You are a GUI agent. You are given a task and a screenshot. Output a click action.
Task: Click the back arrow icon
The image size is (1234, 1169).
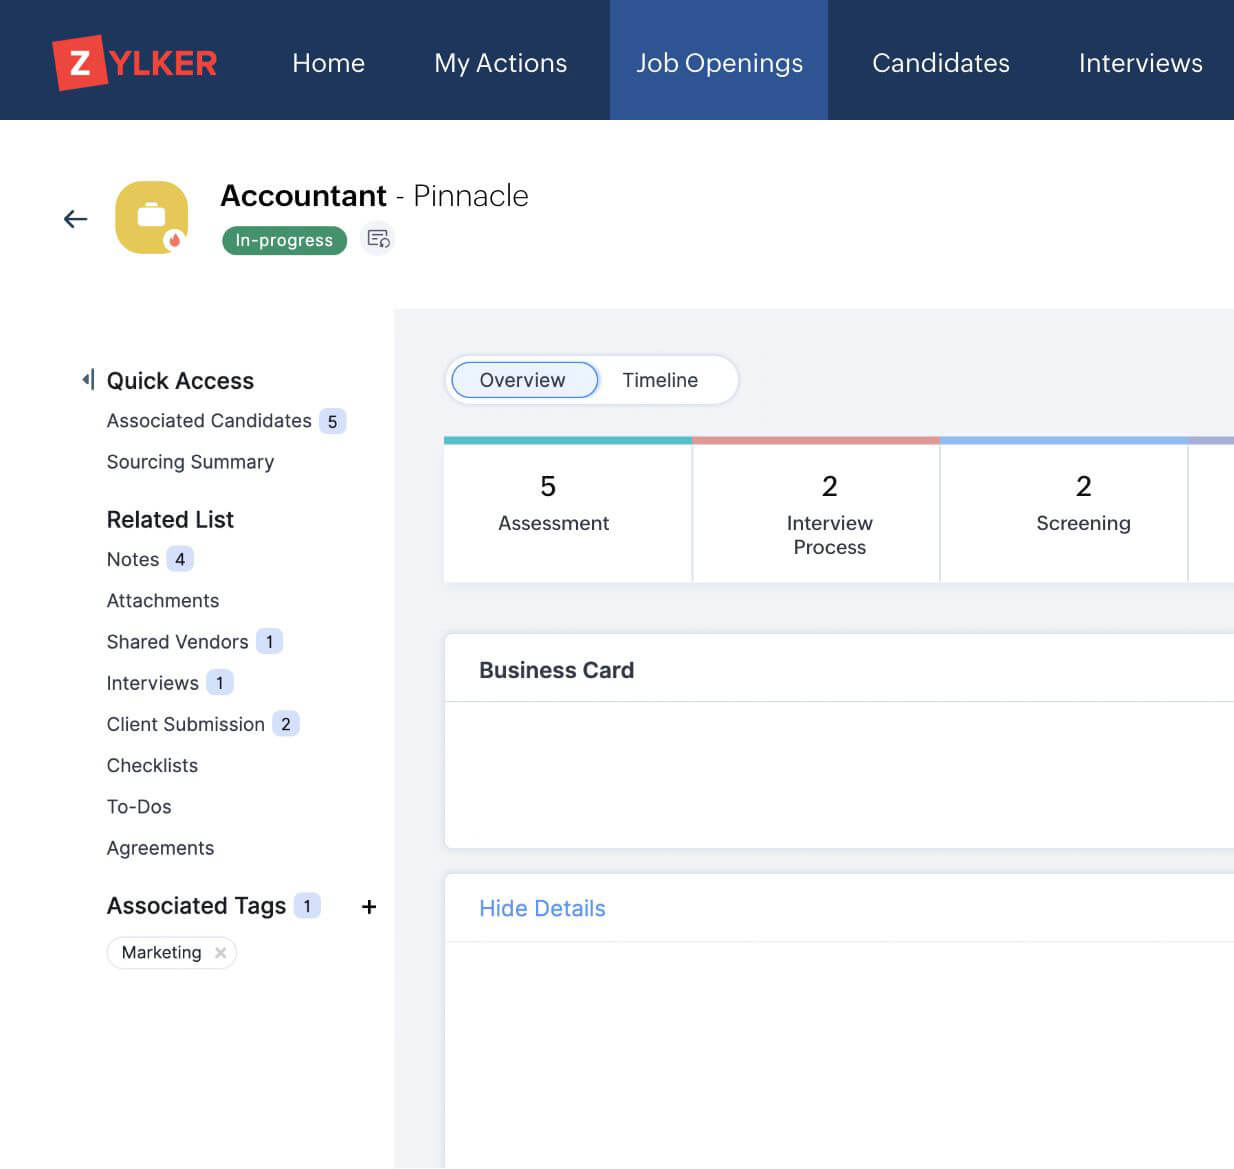click(76, 219)
